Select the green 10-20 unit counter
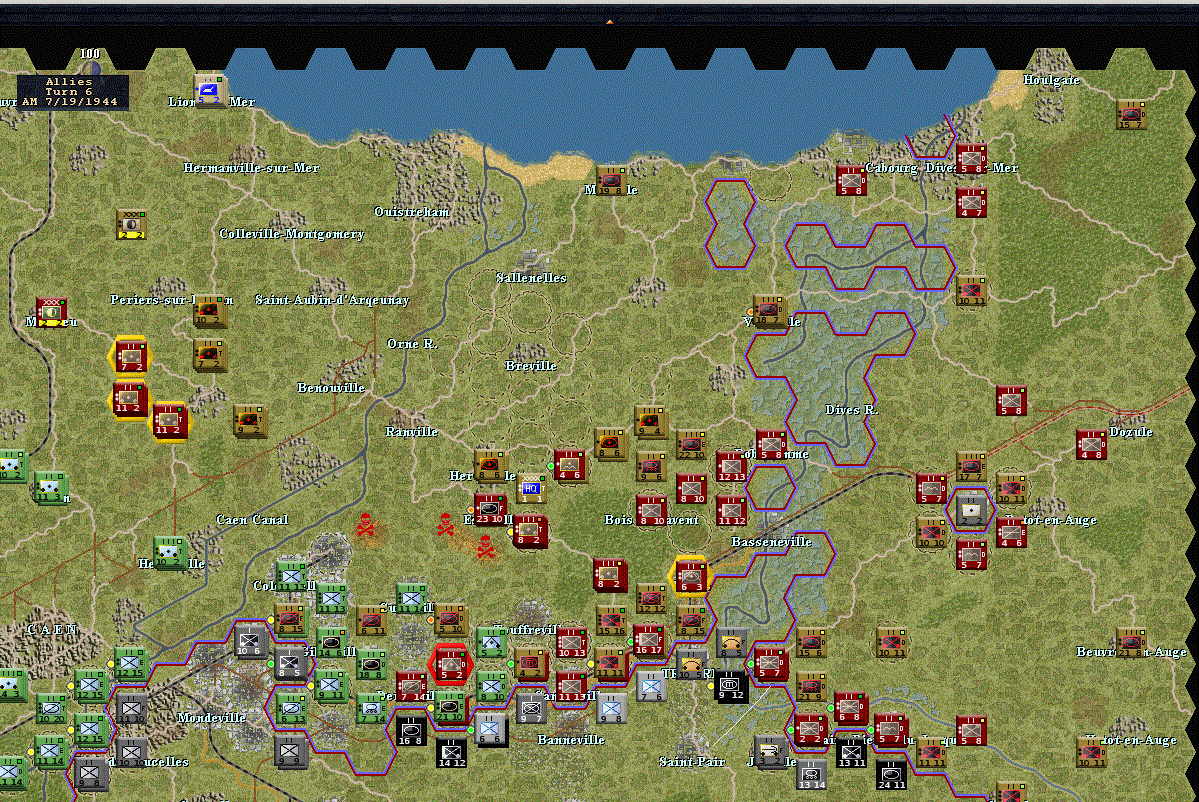Image resolution: width=1199 pixels, height=802 pixels. pyautogui.click(x=51, y=709)
